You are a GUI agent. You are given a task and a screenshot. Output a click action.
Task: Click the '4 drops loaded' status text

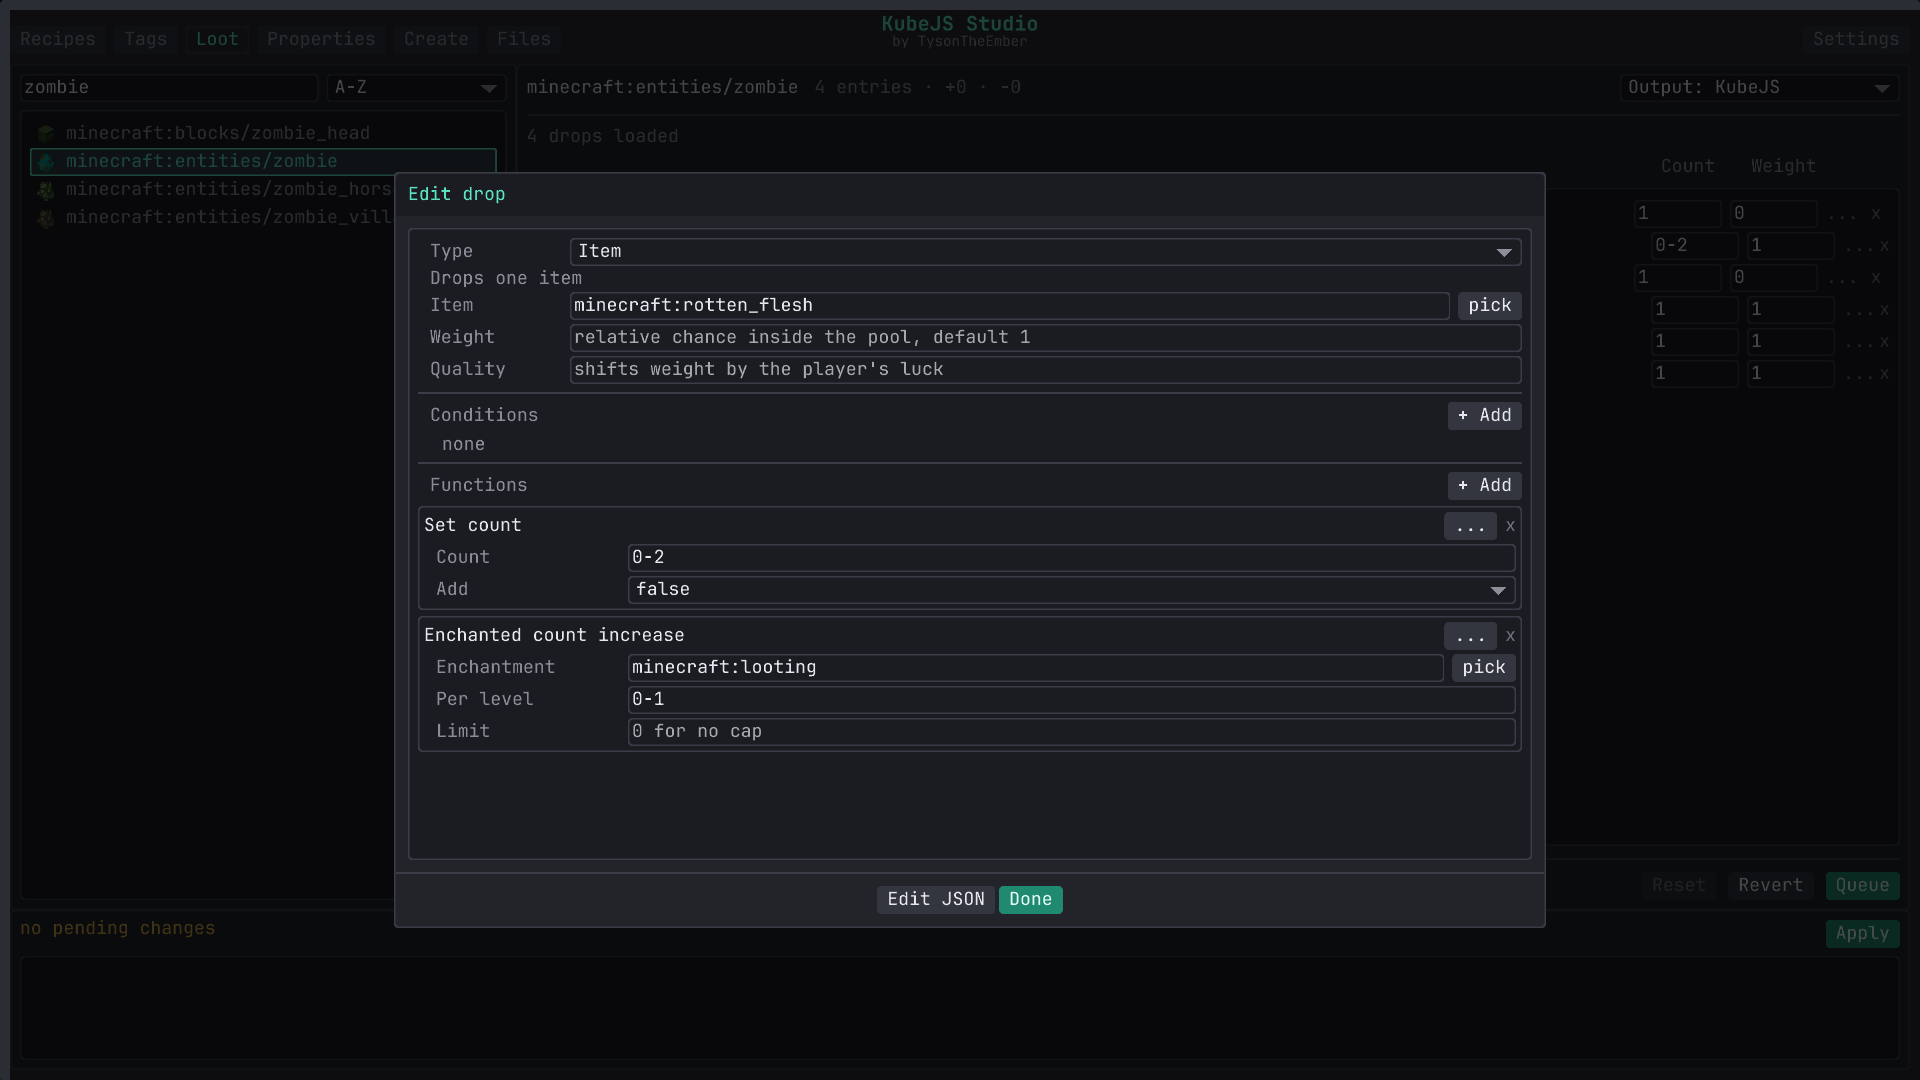coord(603,137)
